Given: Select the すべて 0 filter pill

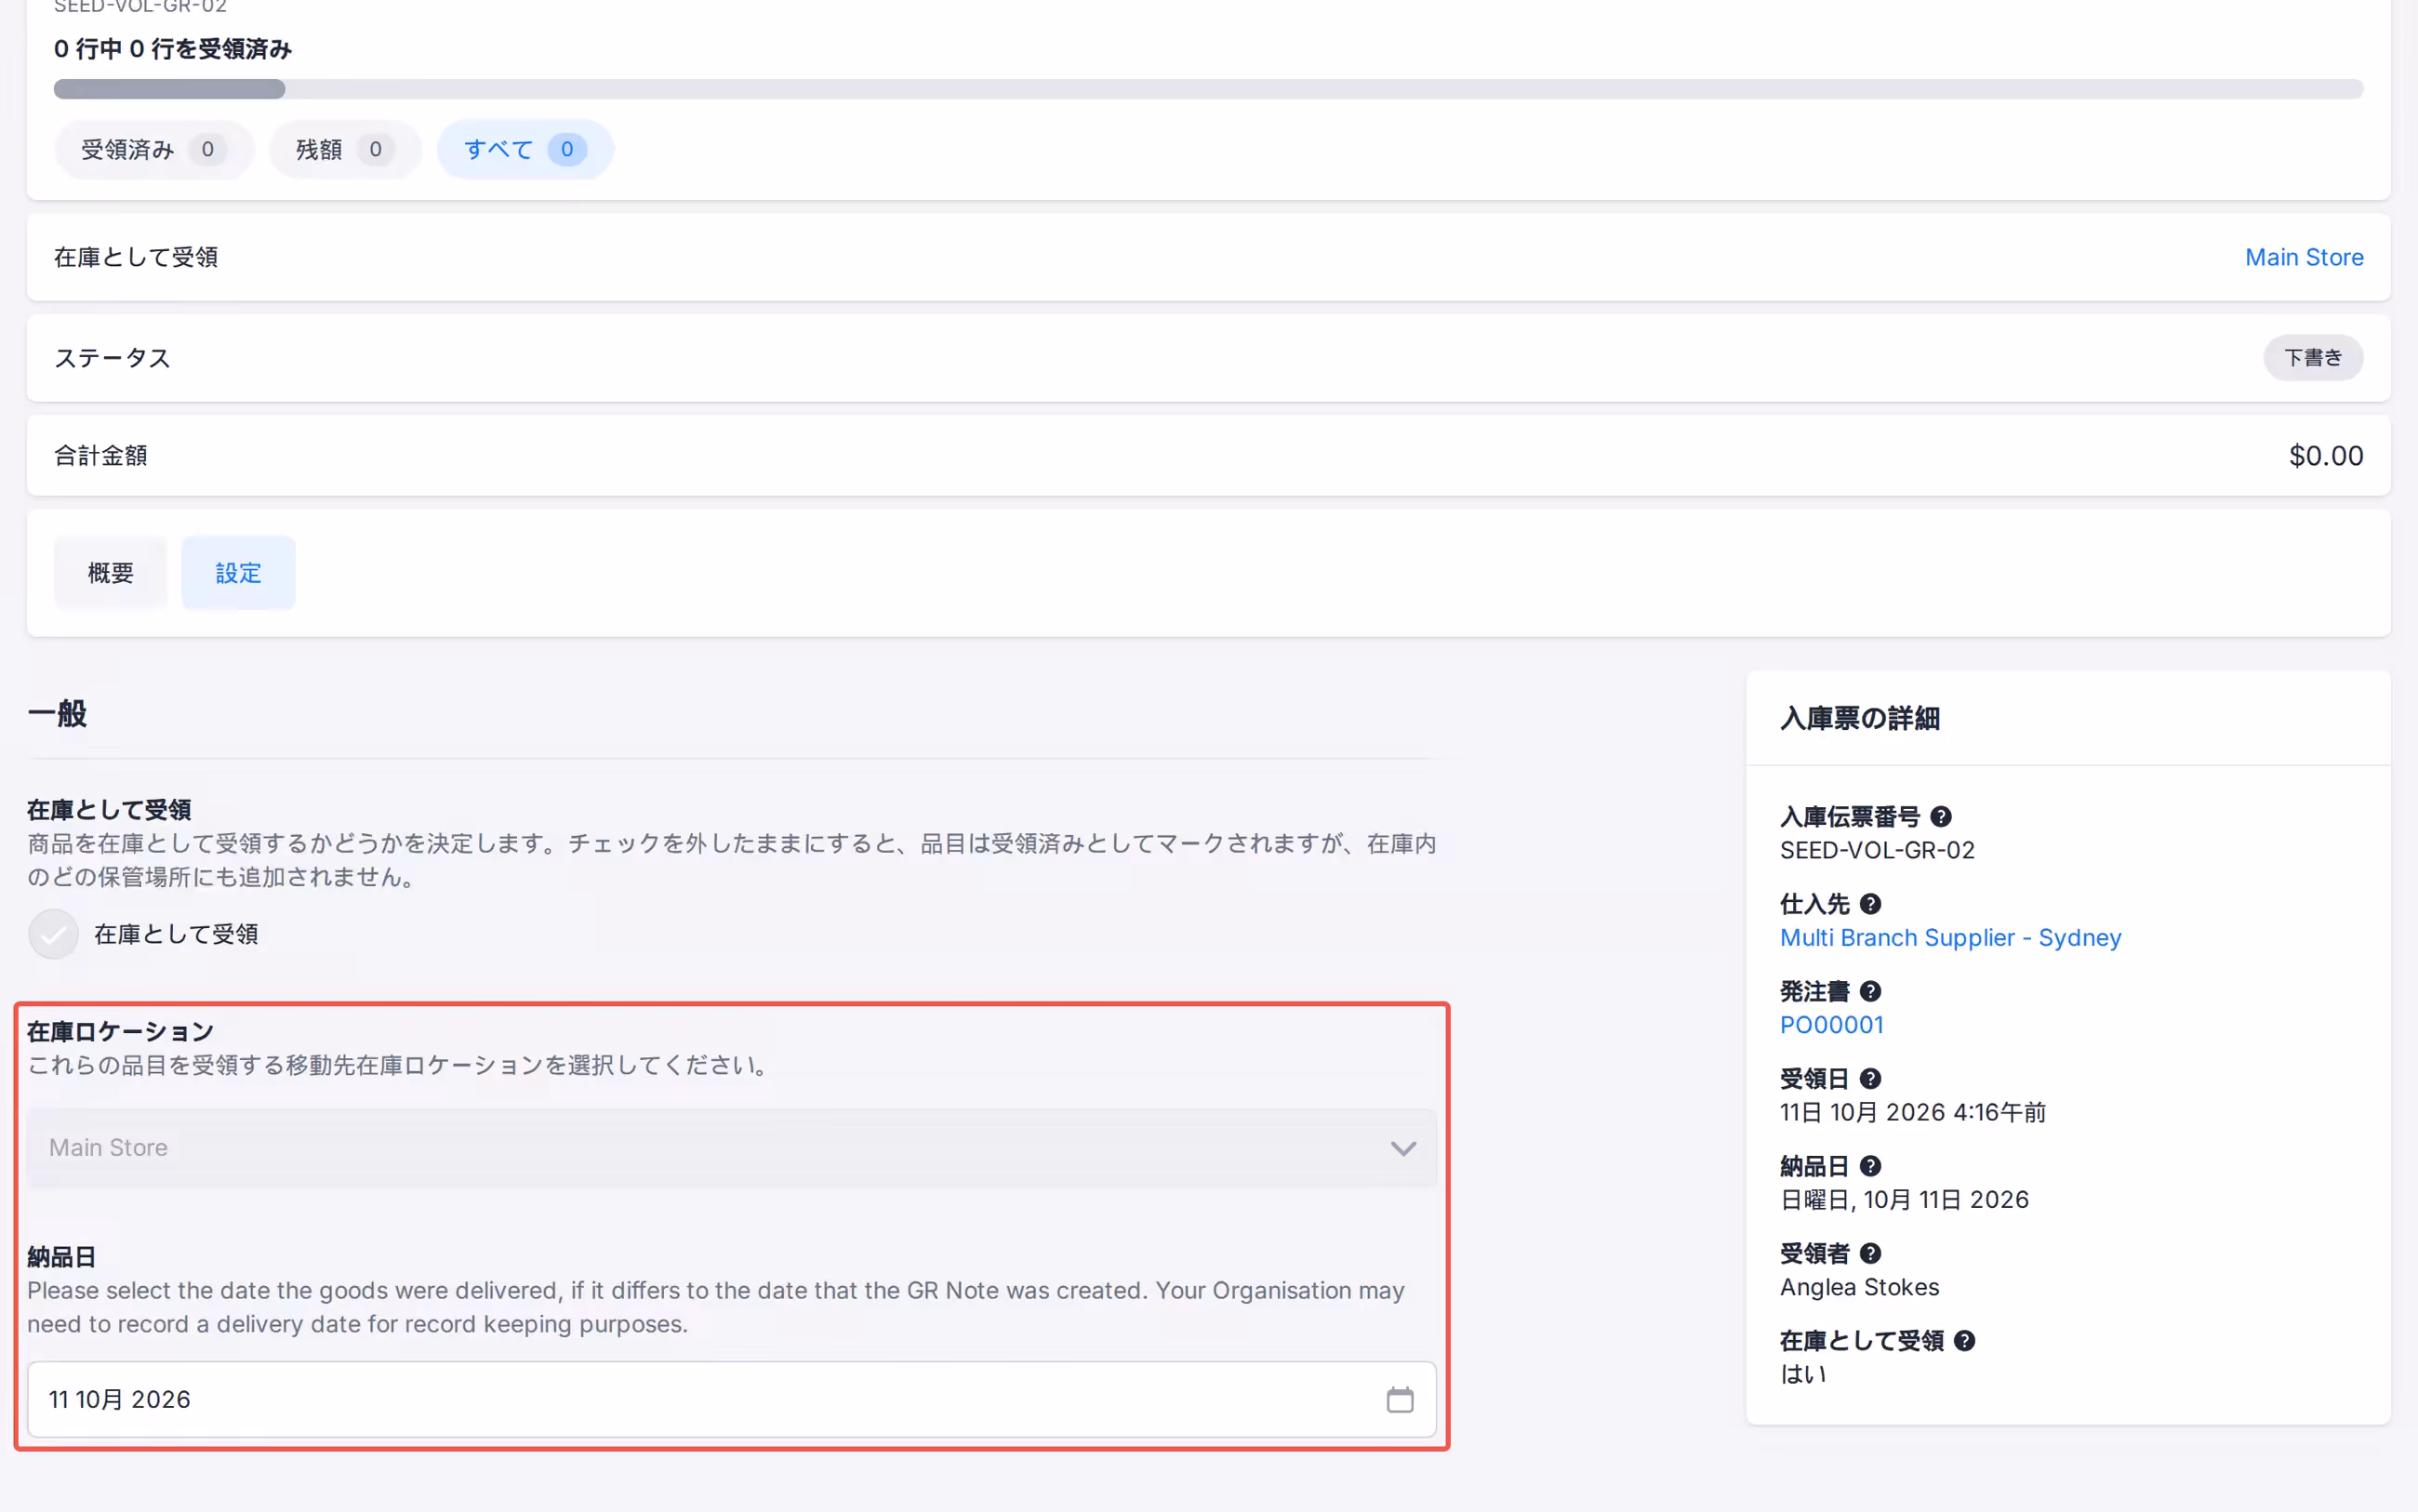Looking at the screenshot, I should pyautogui.click(x=525, y=150).
